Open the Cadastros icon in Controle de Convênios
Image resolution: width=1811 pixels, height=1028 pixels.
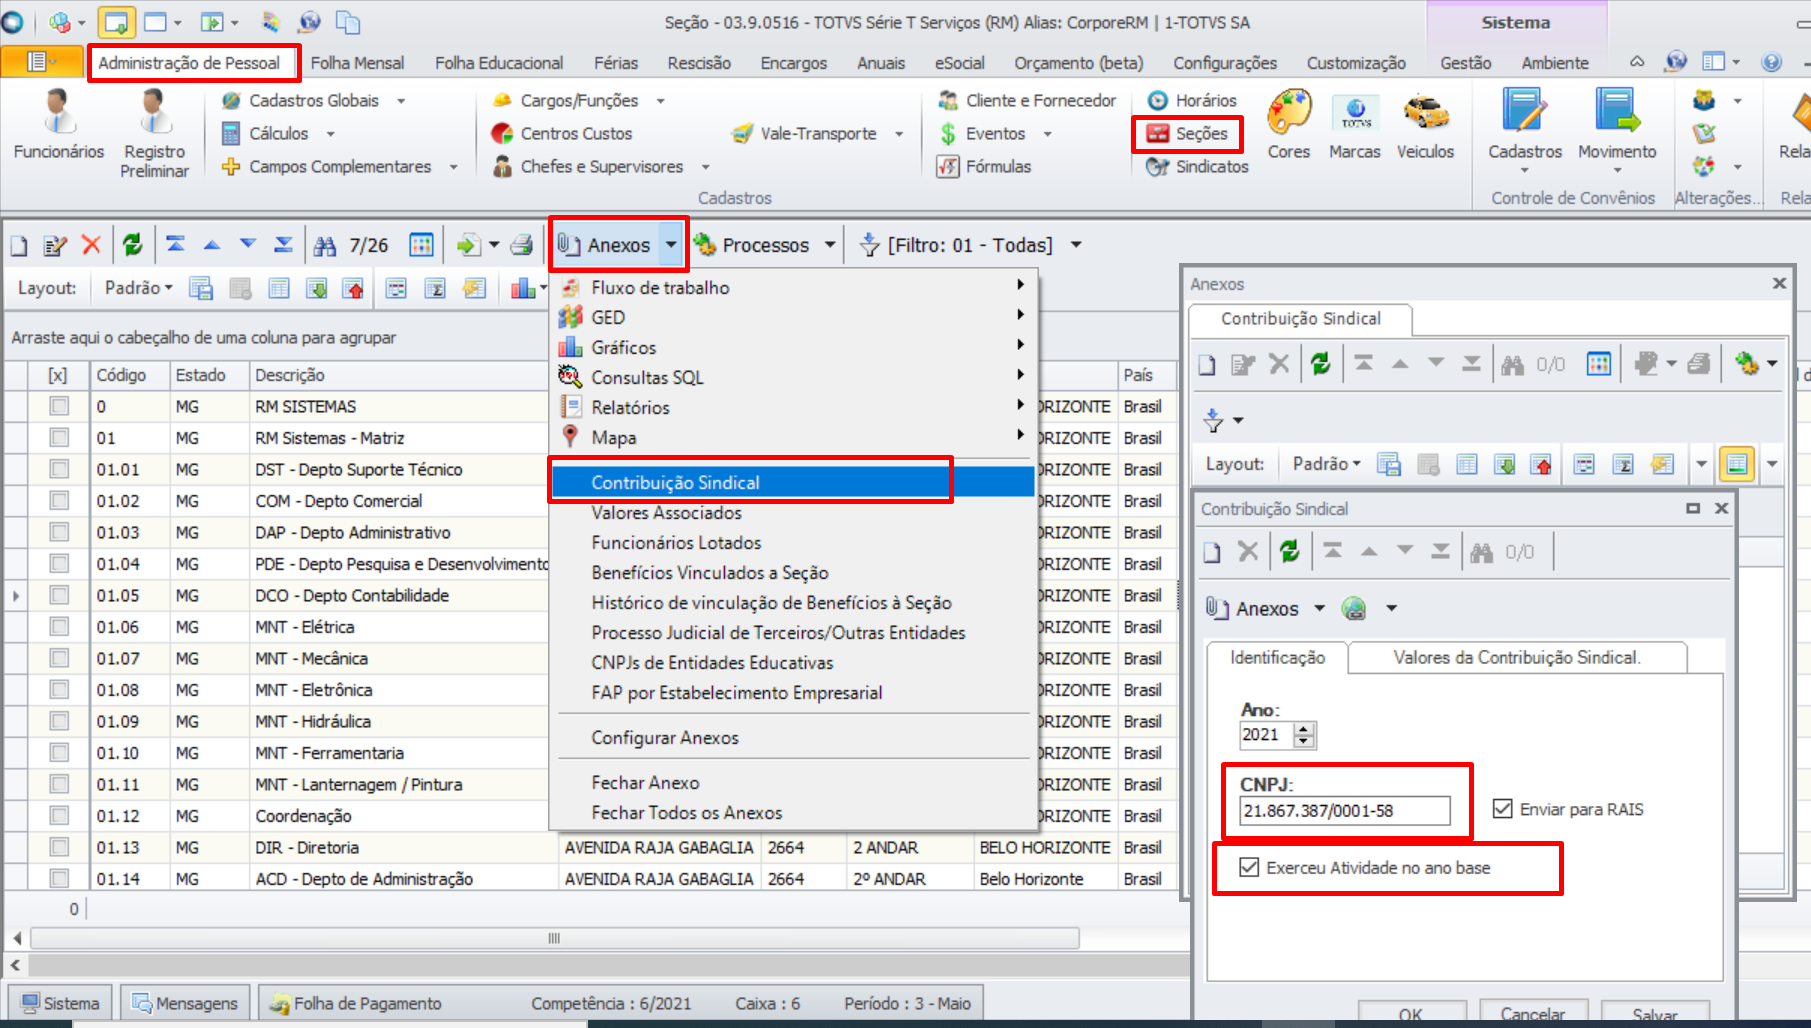[1525, 131]
